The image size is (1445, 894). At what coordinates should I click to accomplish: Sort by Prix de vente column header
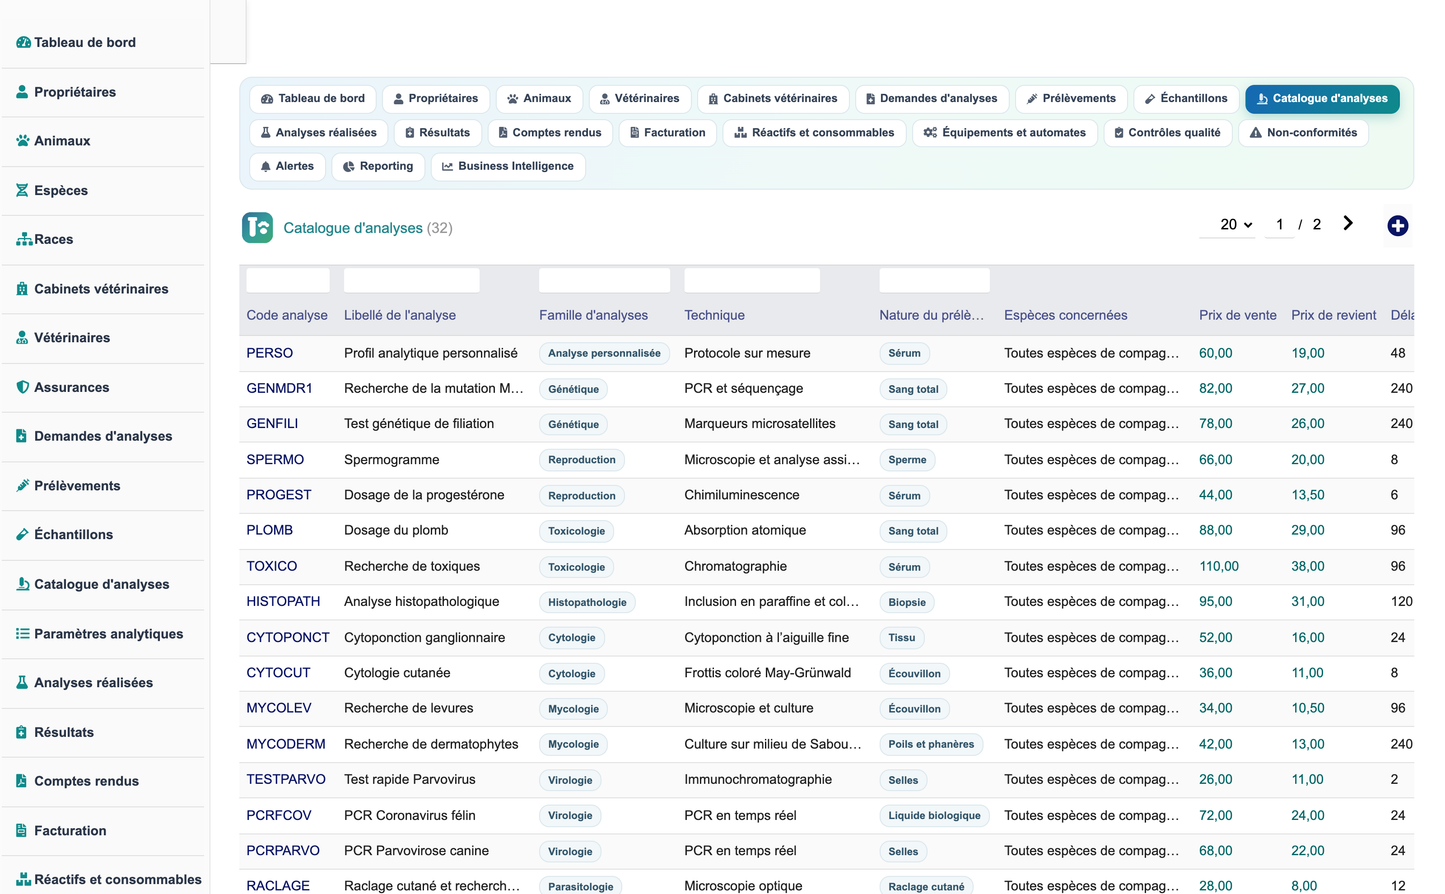tap(1238, 315)
